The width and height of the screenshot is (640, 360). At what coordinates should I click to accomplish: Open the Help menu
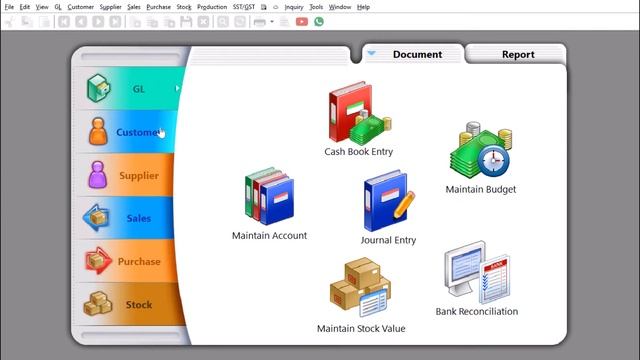point(363,7)
